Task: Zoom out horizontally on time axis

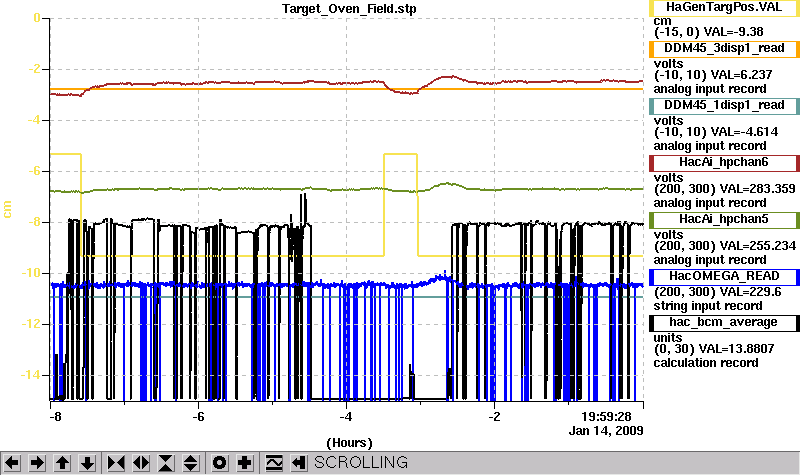Action: (141, 463)
